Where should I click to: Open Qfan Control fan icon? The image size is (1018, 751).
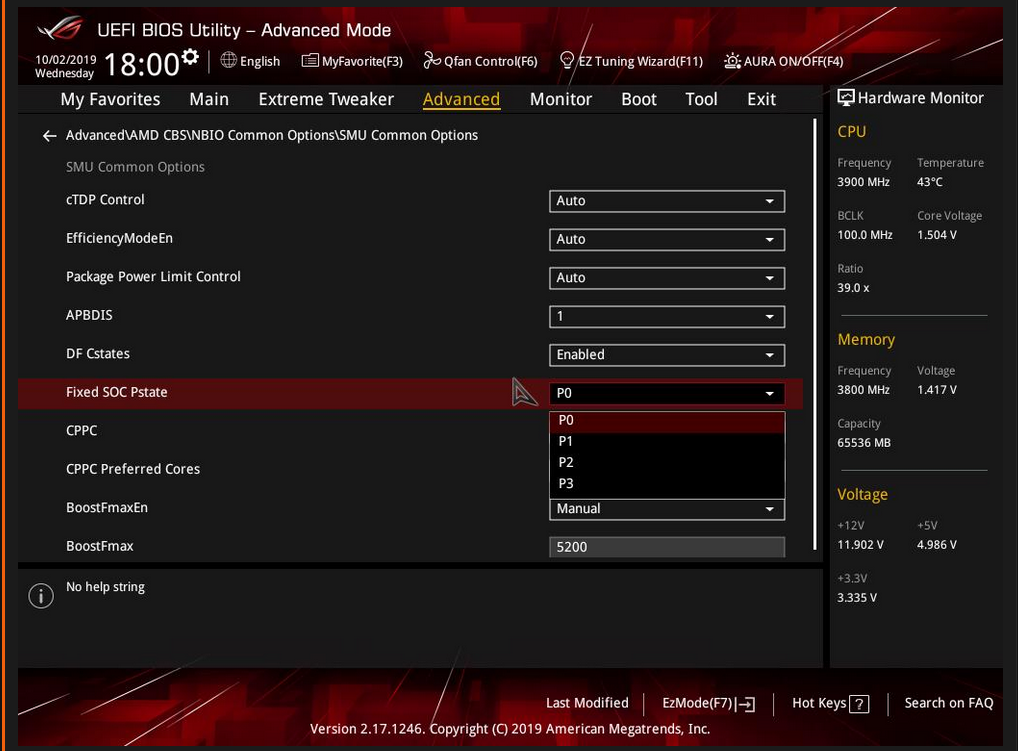click(432, 60)
